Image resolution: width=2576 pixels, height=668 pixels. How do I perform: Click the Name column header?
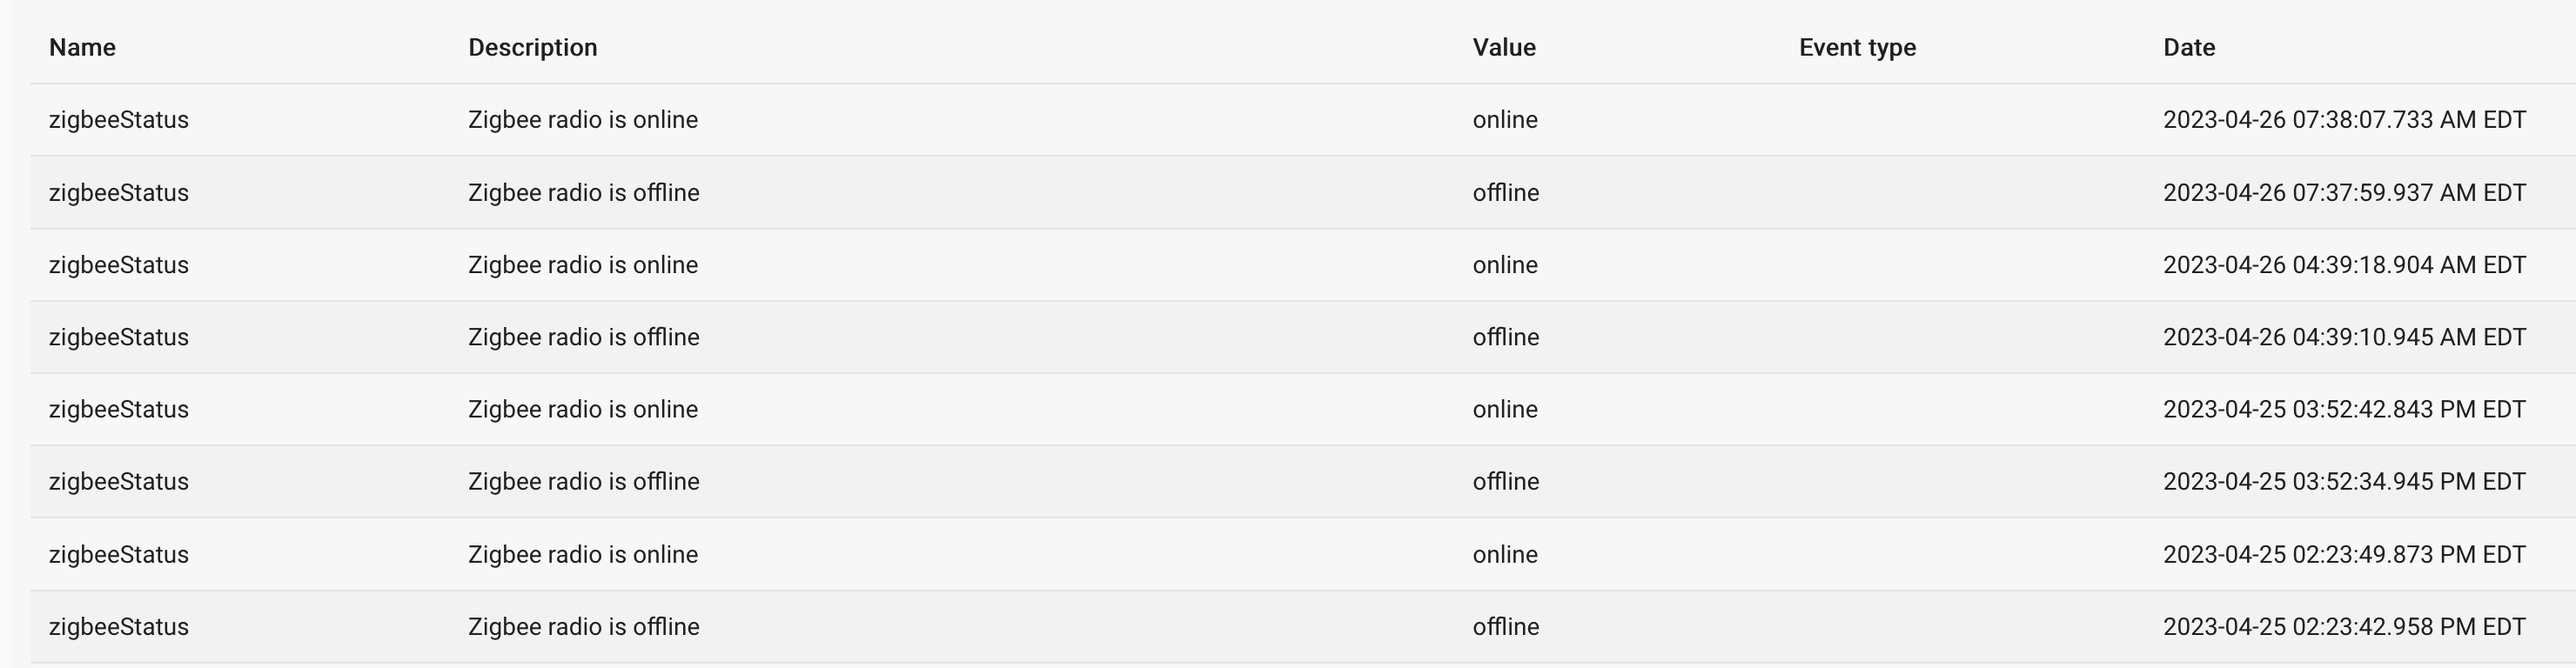coord(82,48)
